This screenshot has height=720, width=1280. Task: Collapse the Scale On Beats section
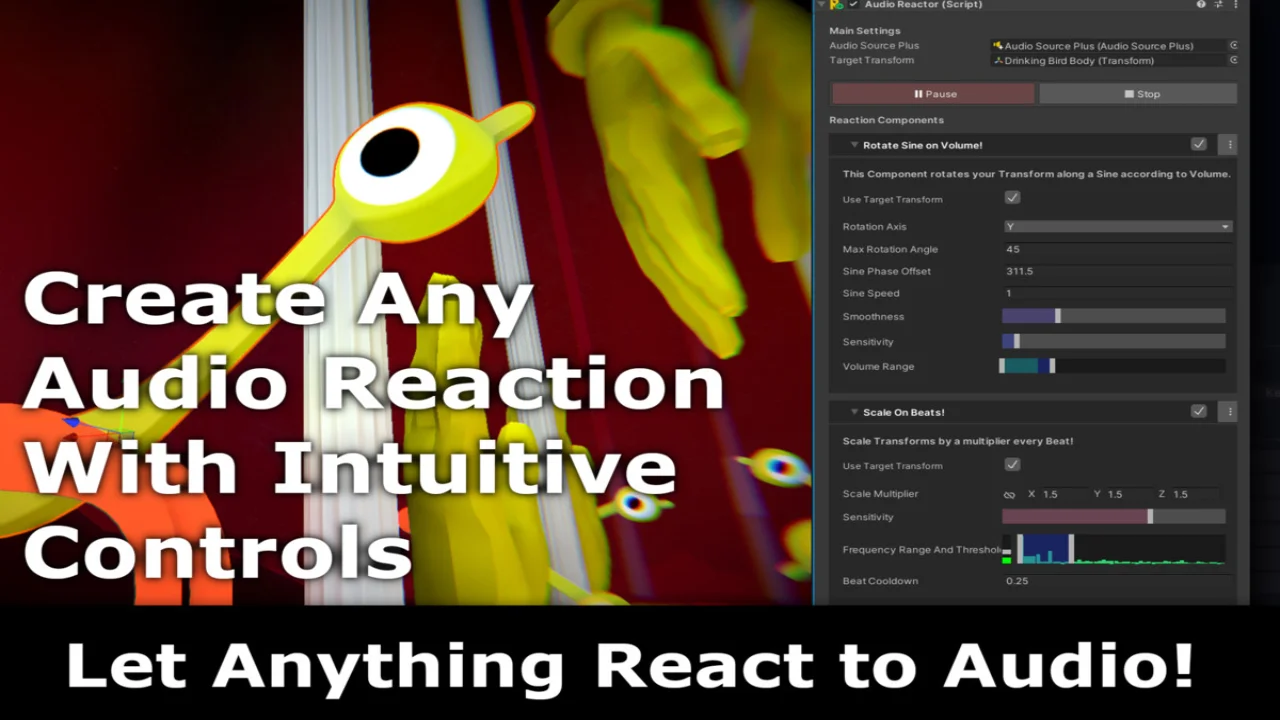(854, 412)
